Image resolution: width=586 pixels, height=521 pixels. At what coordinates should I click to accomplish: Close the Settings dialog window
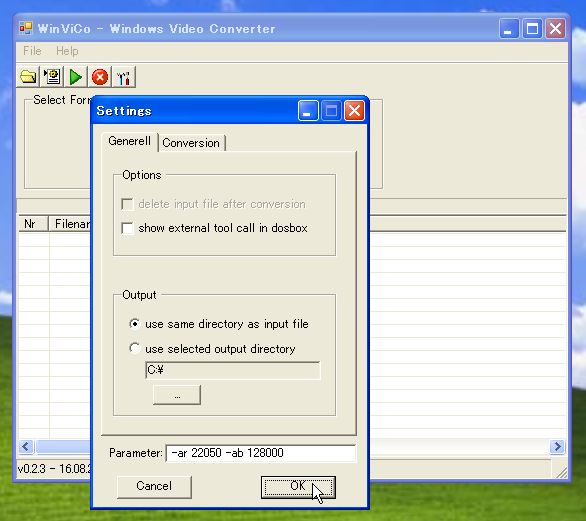click(x=354, y=111)
